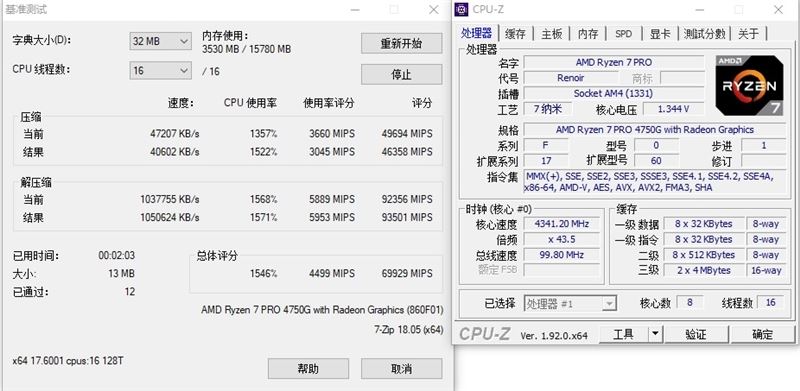The image size is (800, 391).
Task: Click the AMD Ryzen 7 logo image
Action: point(749,85)
